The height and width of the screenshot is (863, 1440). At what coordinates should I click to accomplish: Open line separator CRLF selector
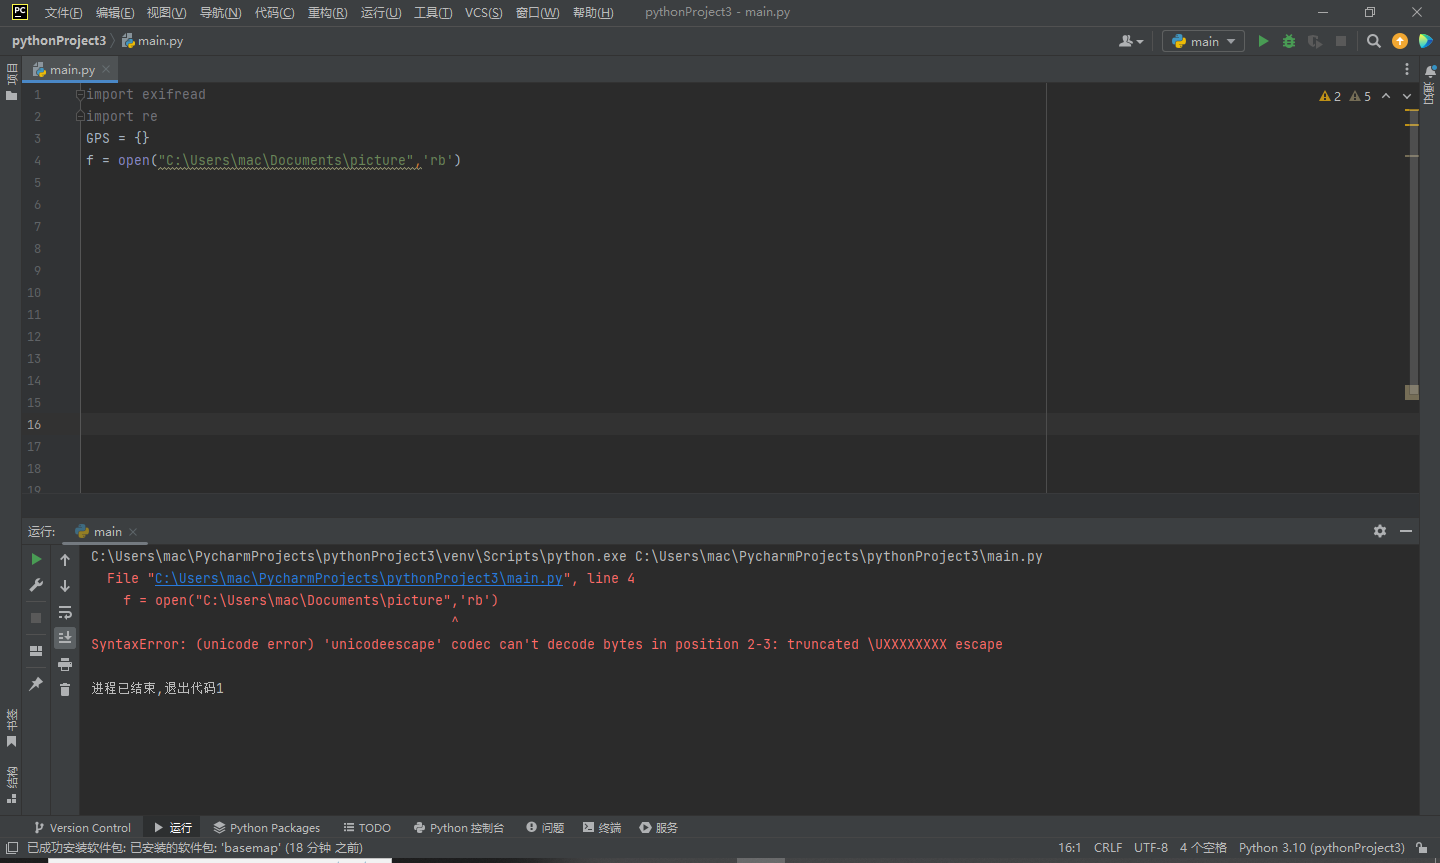click(x=1108, y=848)
